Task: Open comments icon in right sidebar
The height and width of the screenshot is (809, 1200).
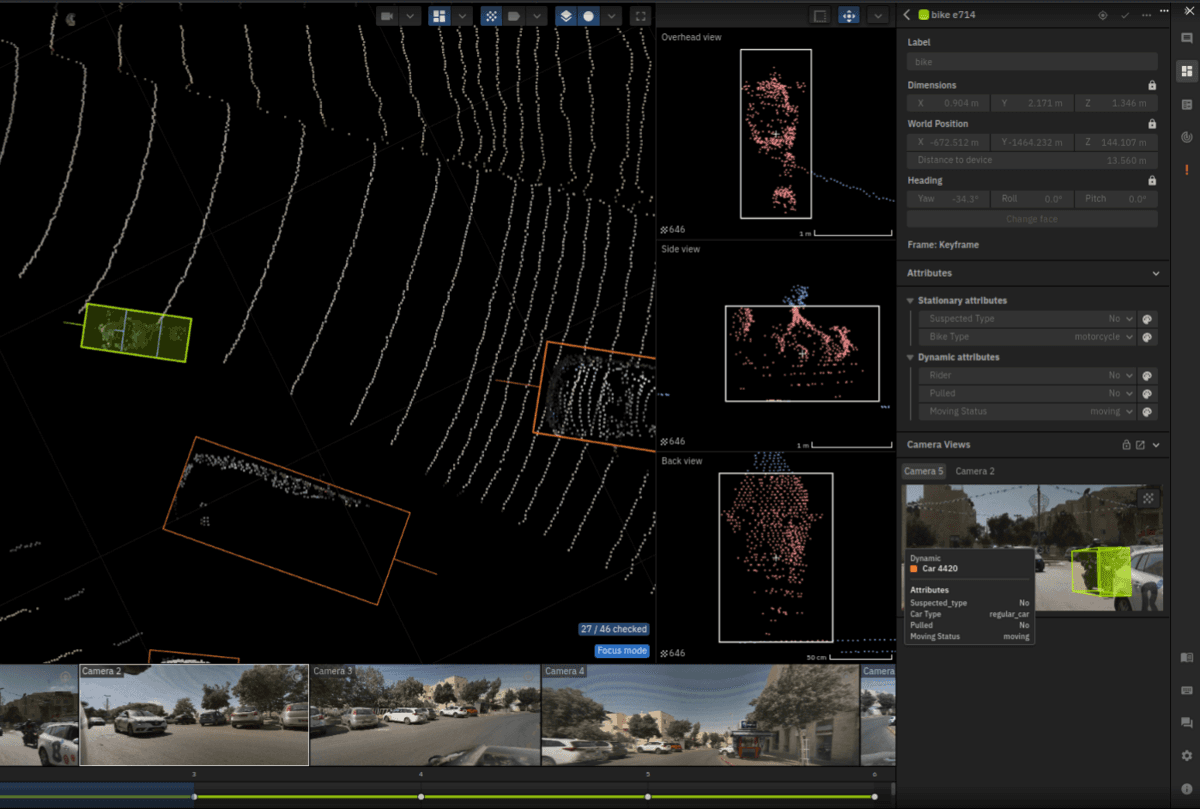Action: [1186, 39]
